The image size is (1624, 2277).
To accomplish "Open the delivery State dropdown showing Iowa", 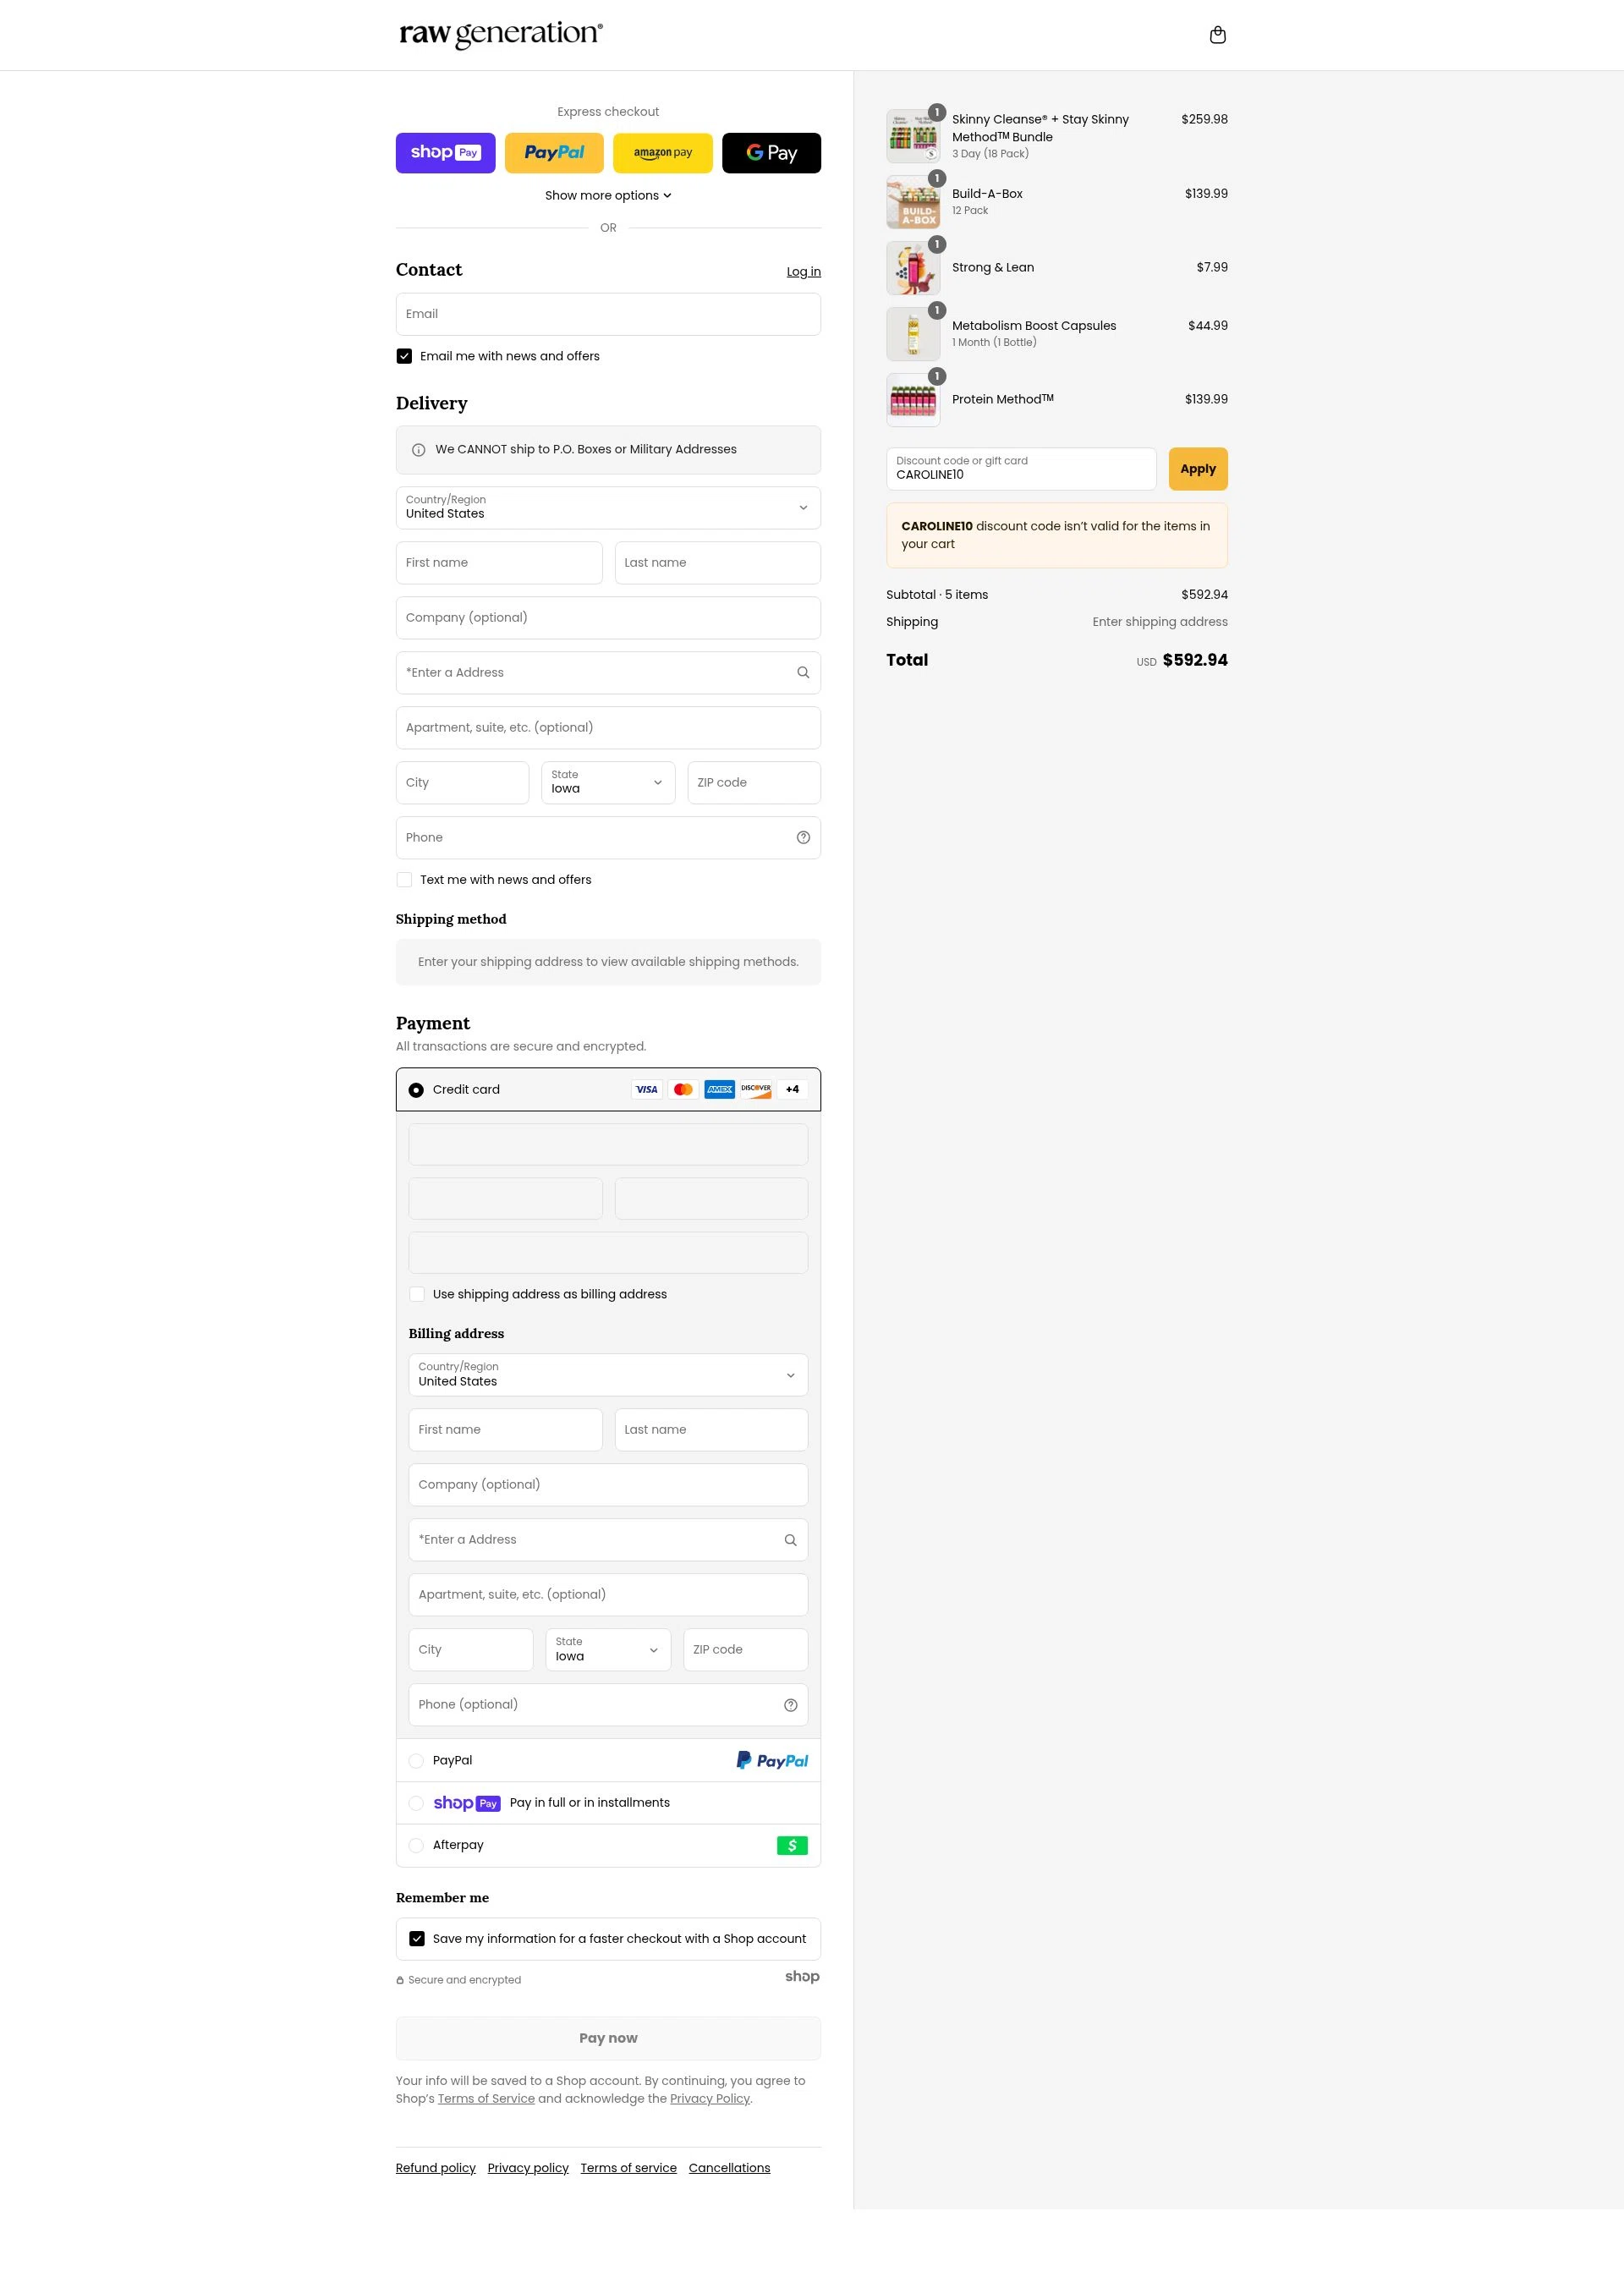I will 608,783.
